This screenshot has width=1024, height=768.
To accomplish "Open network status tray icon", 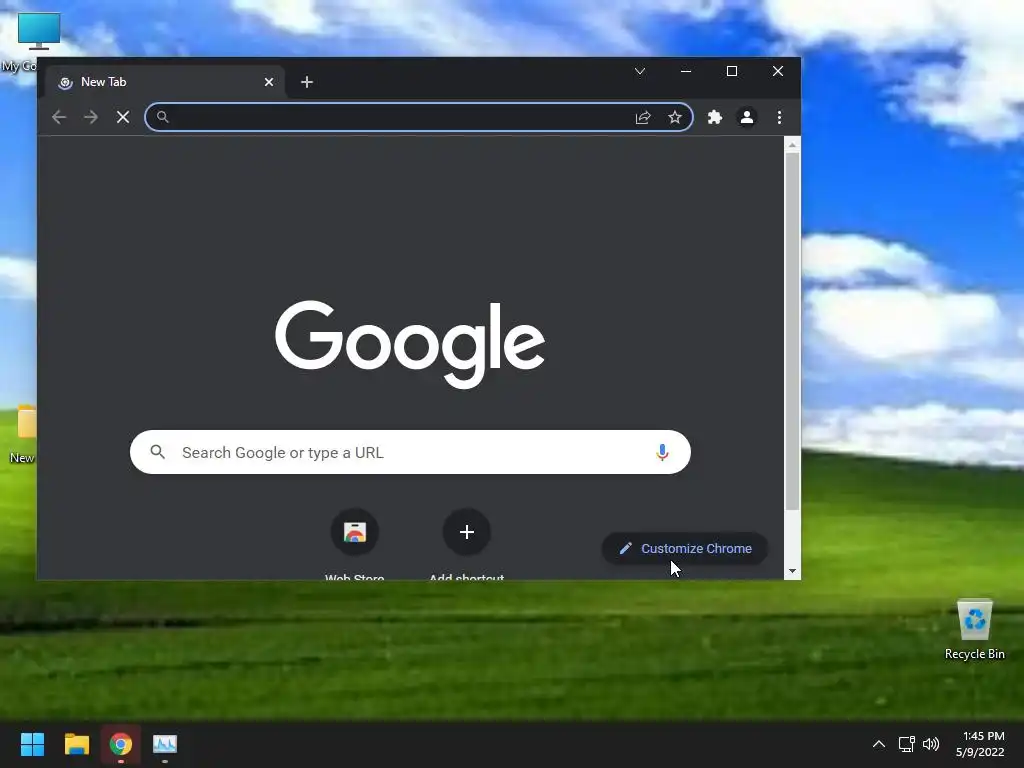I will coord(906,744).
